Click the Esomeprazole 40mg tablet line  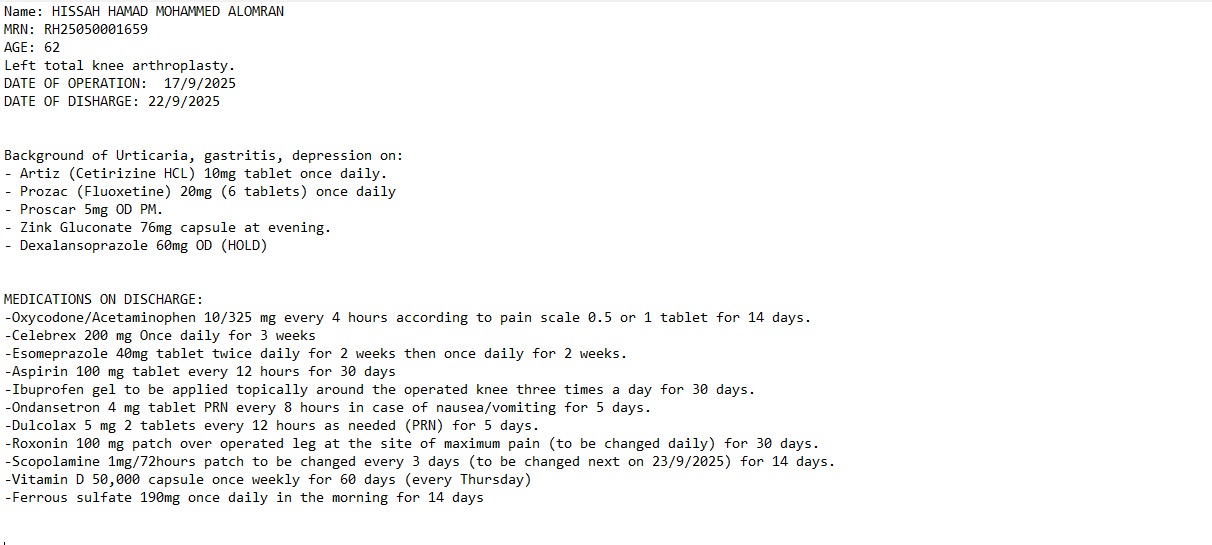tap(315, 354)
